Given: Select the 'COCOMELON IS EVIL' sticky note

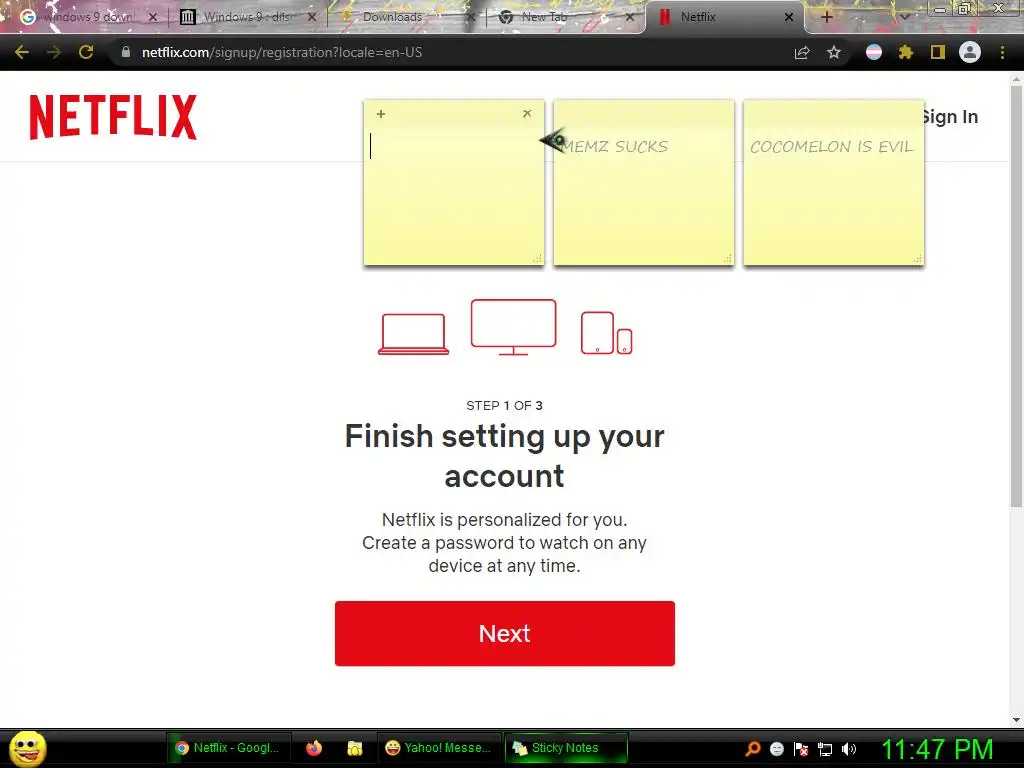Looking at the screenshot, I should coord(834,183).
